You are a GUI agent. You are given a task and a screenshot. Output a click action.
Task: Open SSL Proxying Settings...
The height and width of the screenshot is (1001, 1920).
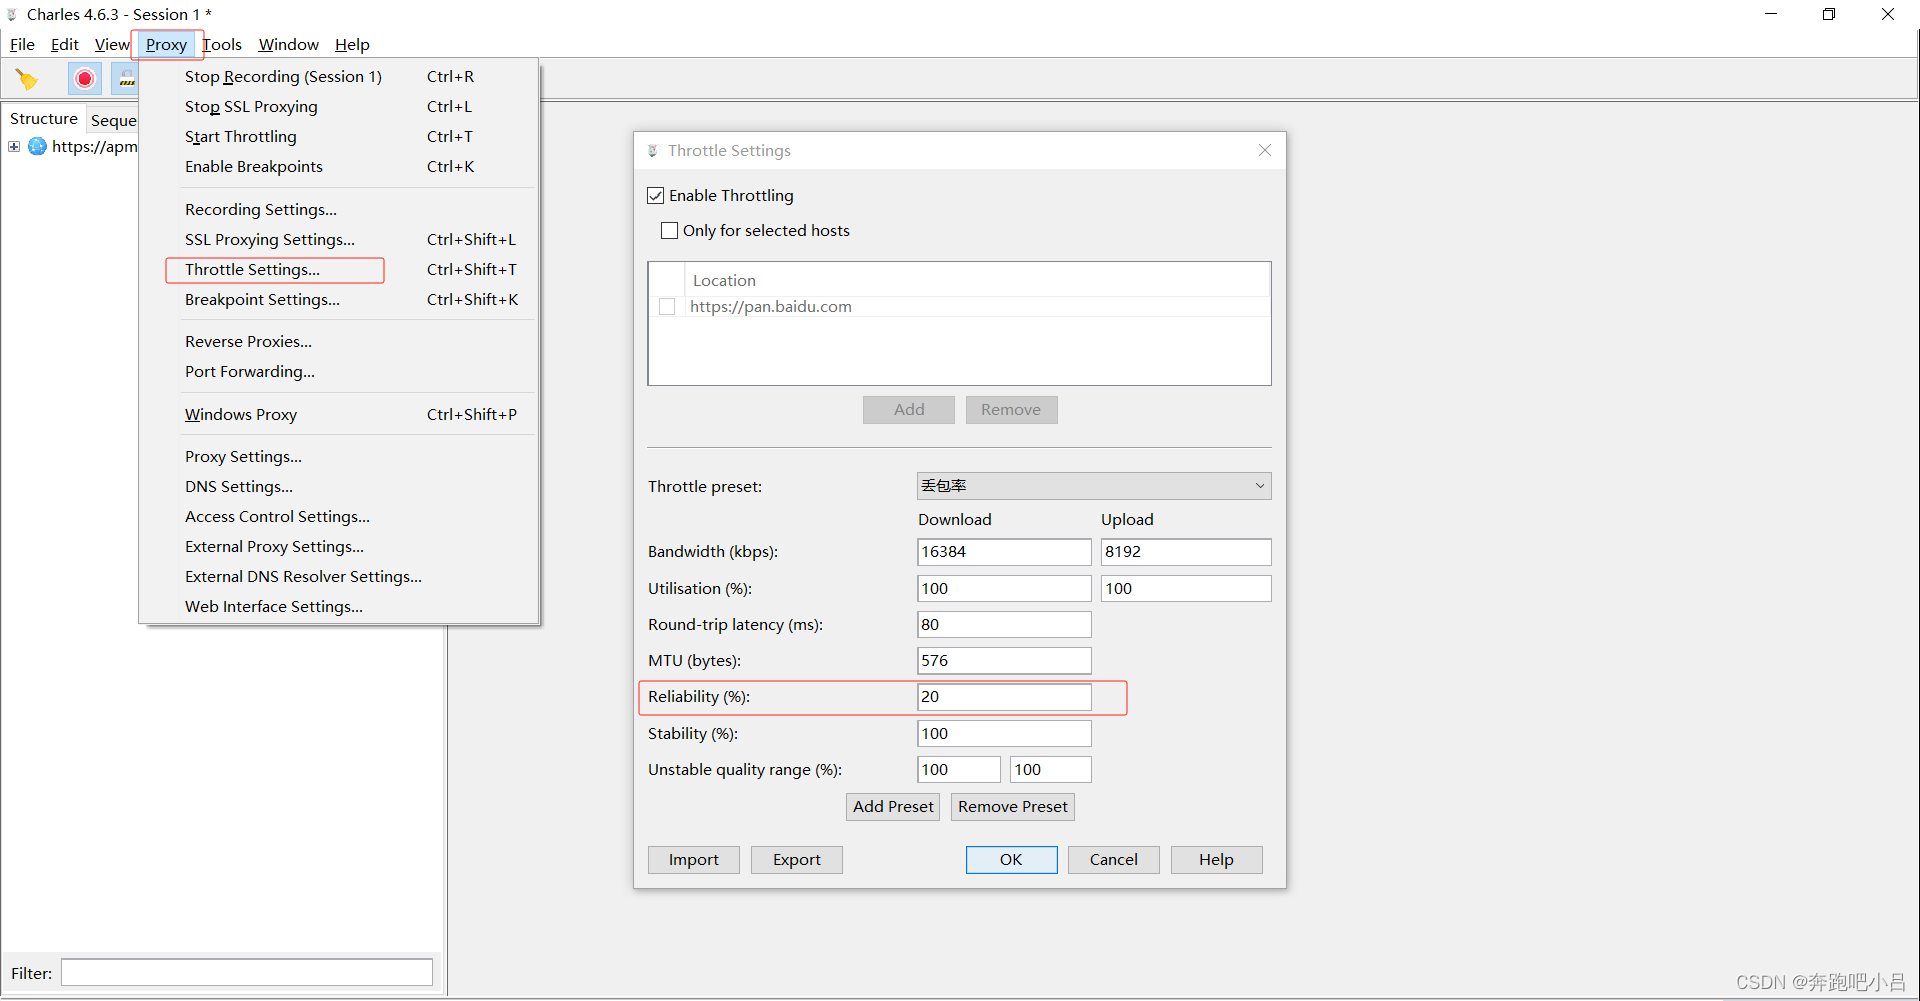pos(339,240)
